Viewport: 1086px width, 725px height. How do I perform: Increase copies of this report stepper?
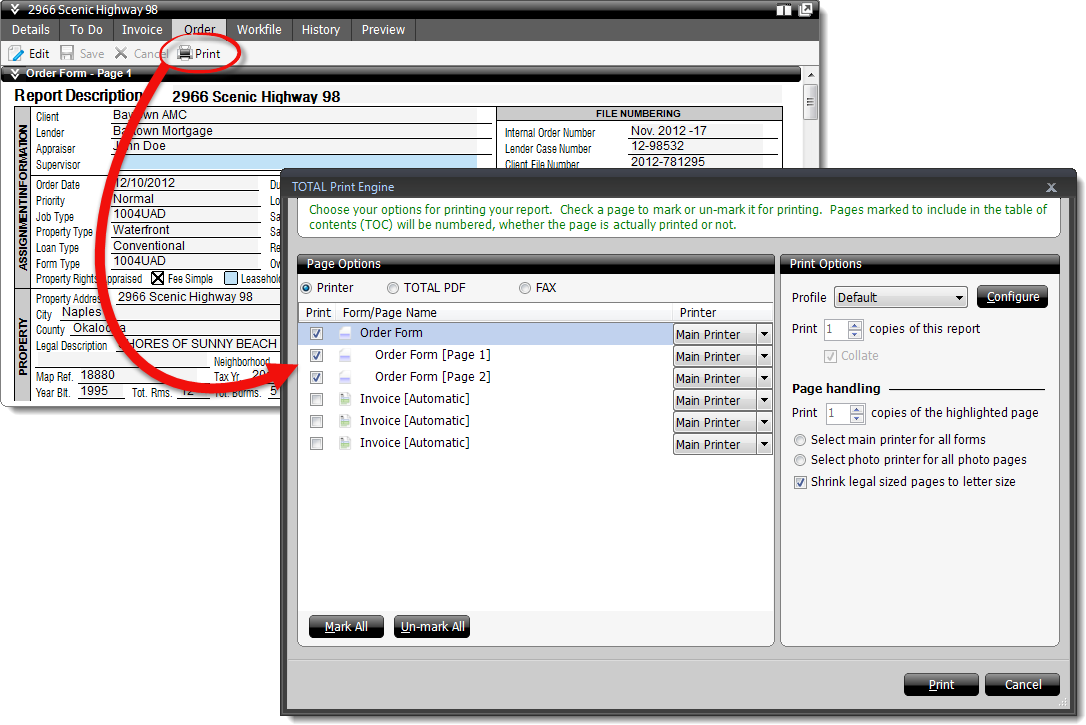point(855,324)
